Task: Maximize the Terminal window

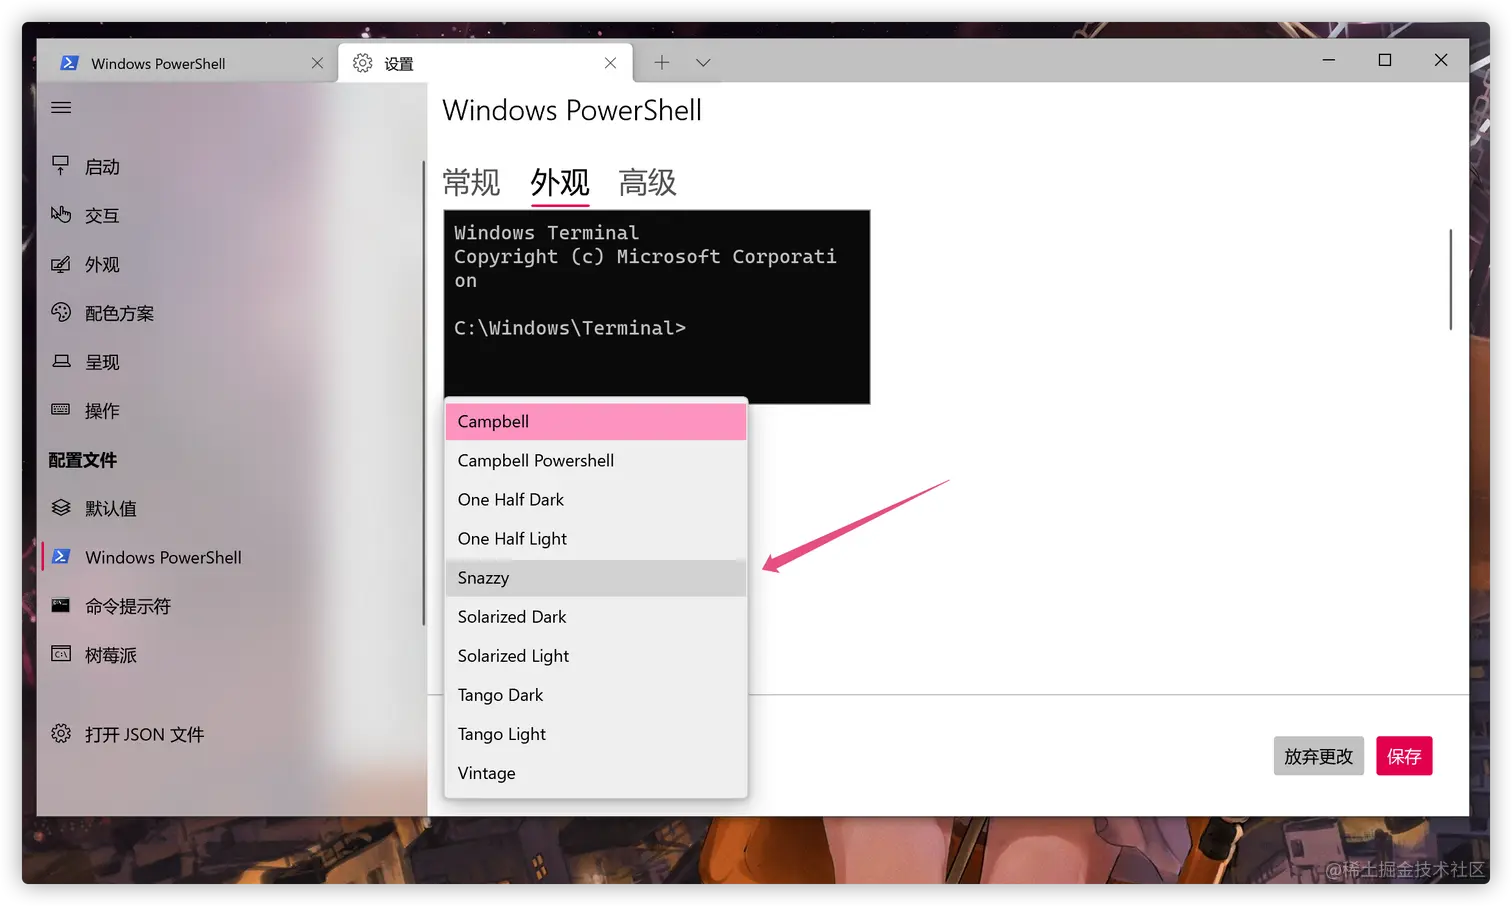Action: coord(1385,60)
